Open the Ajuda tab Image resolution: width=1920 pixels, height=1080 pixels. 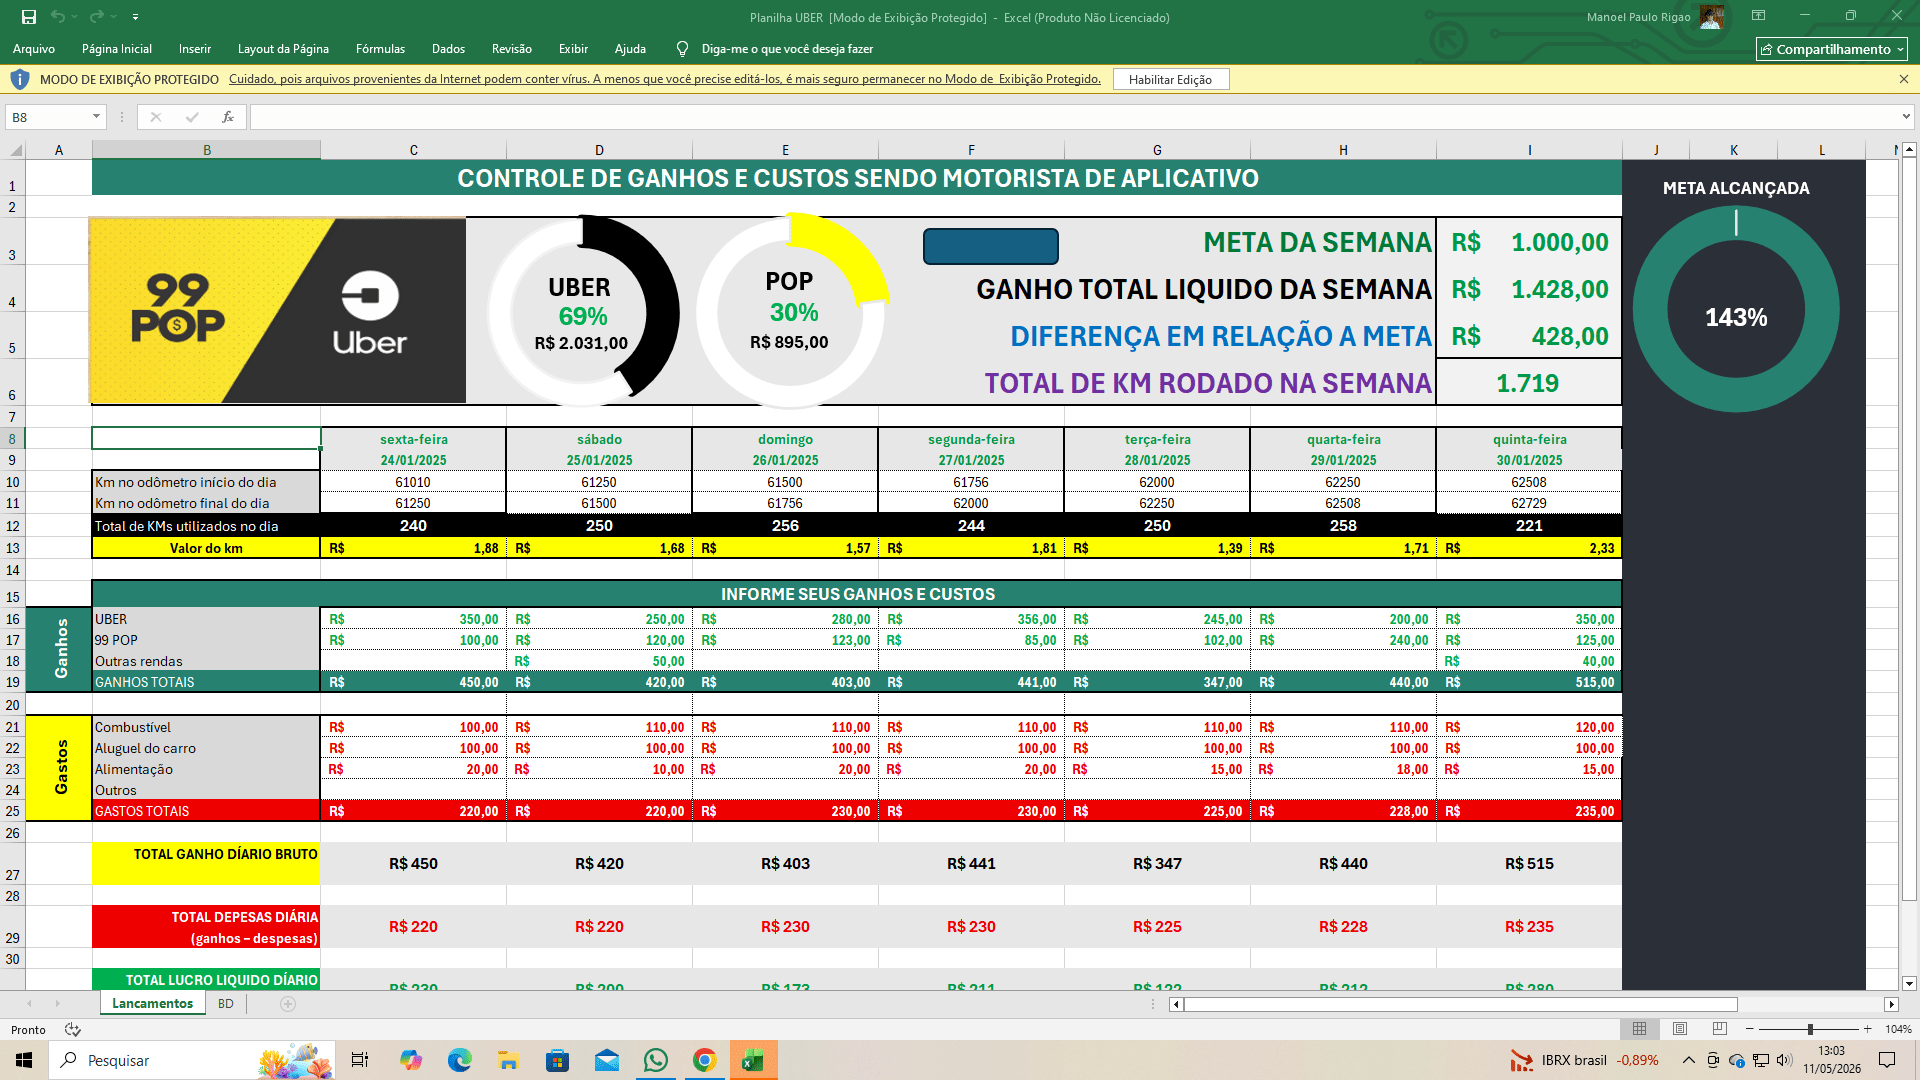[x=630, y=49]
